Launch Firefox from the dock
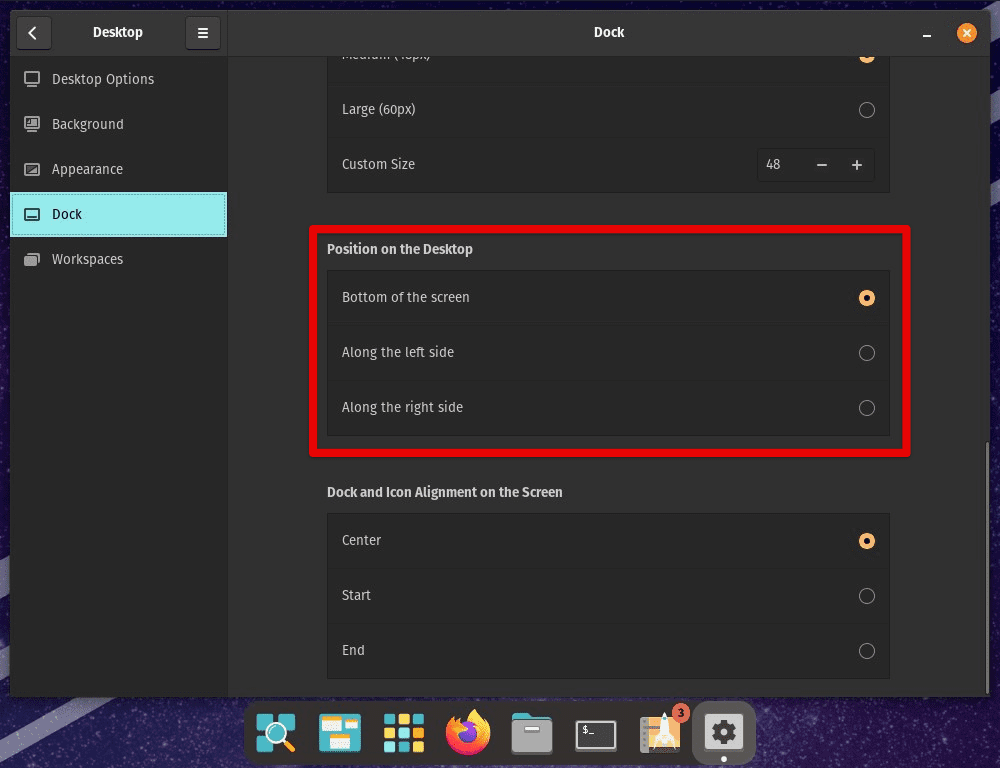 coord(468,733)
